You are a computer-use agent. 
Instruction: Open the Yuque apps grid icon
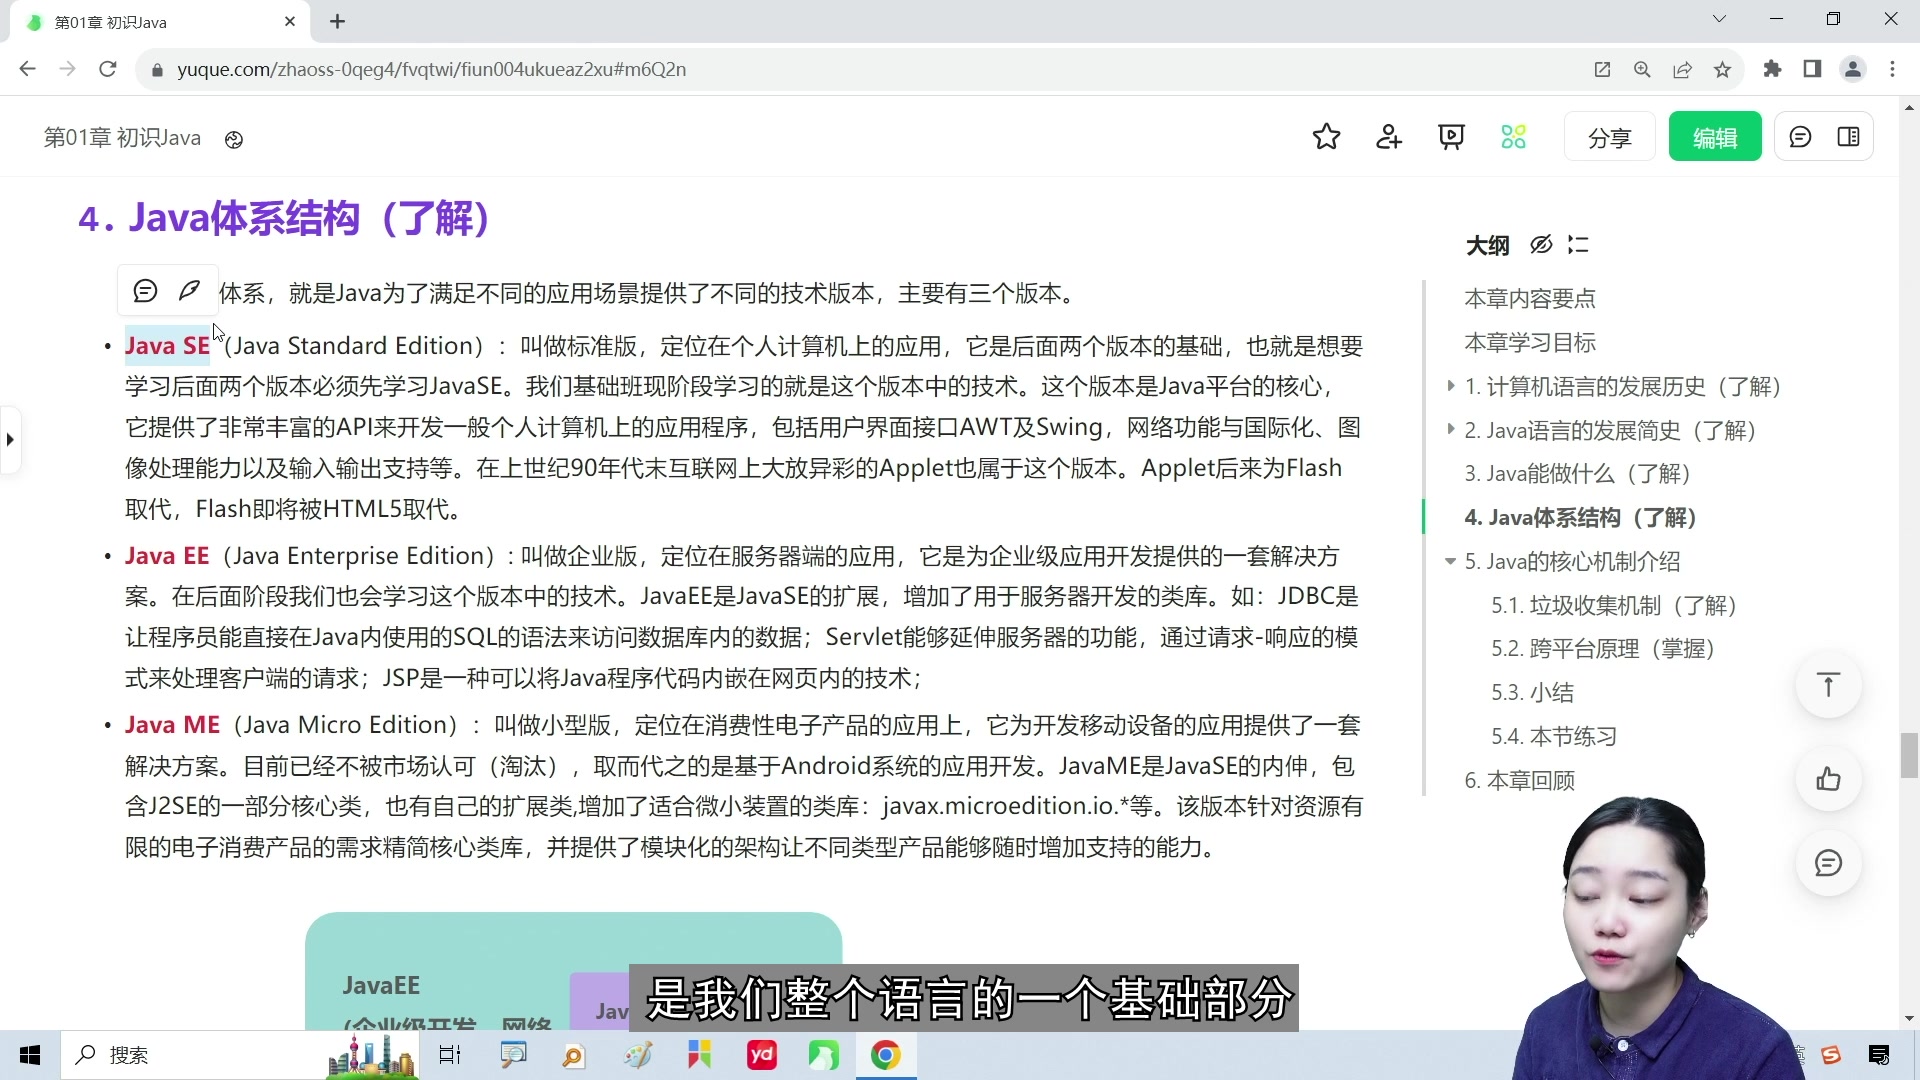[x=1512, y=136]
